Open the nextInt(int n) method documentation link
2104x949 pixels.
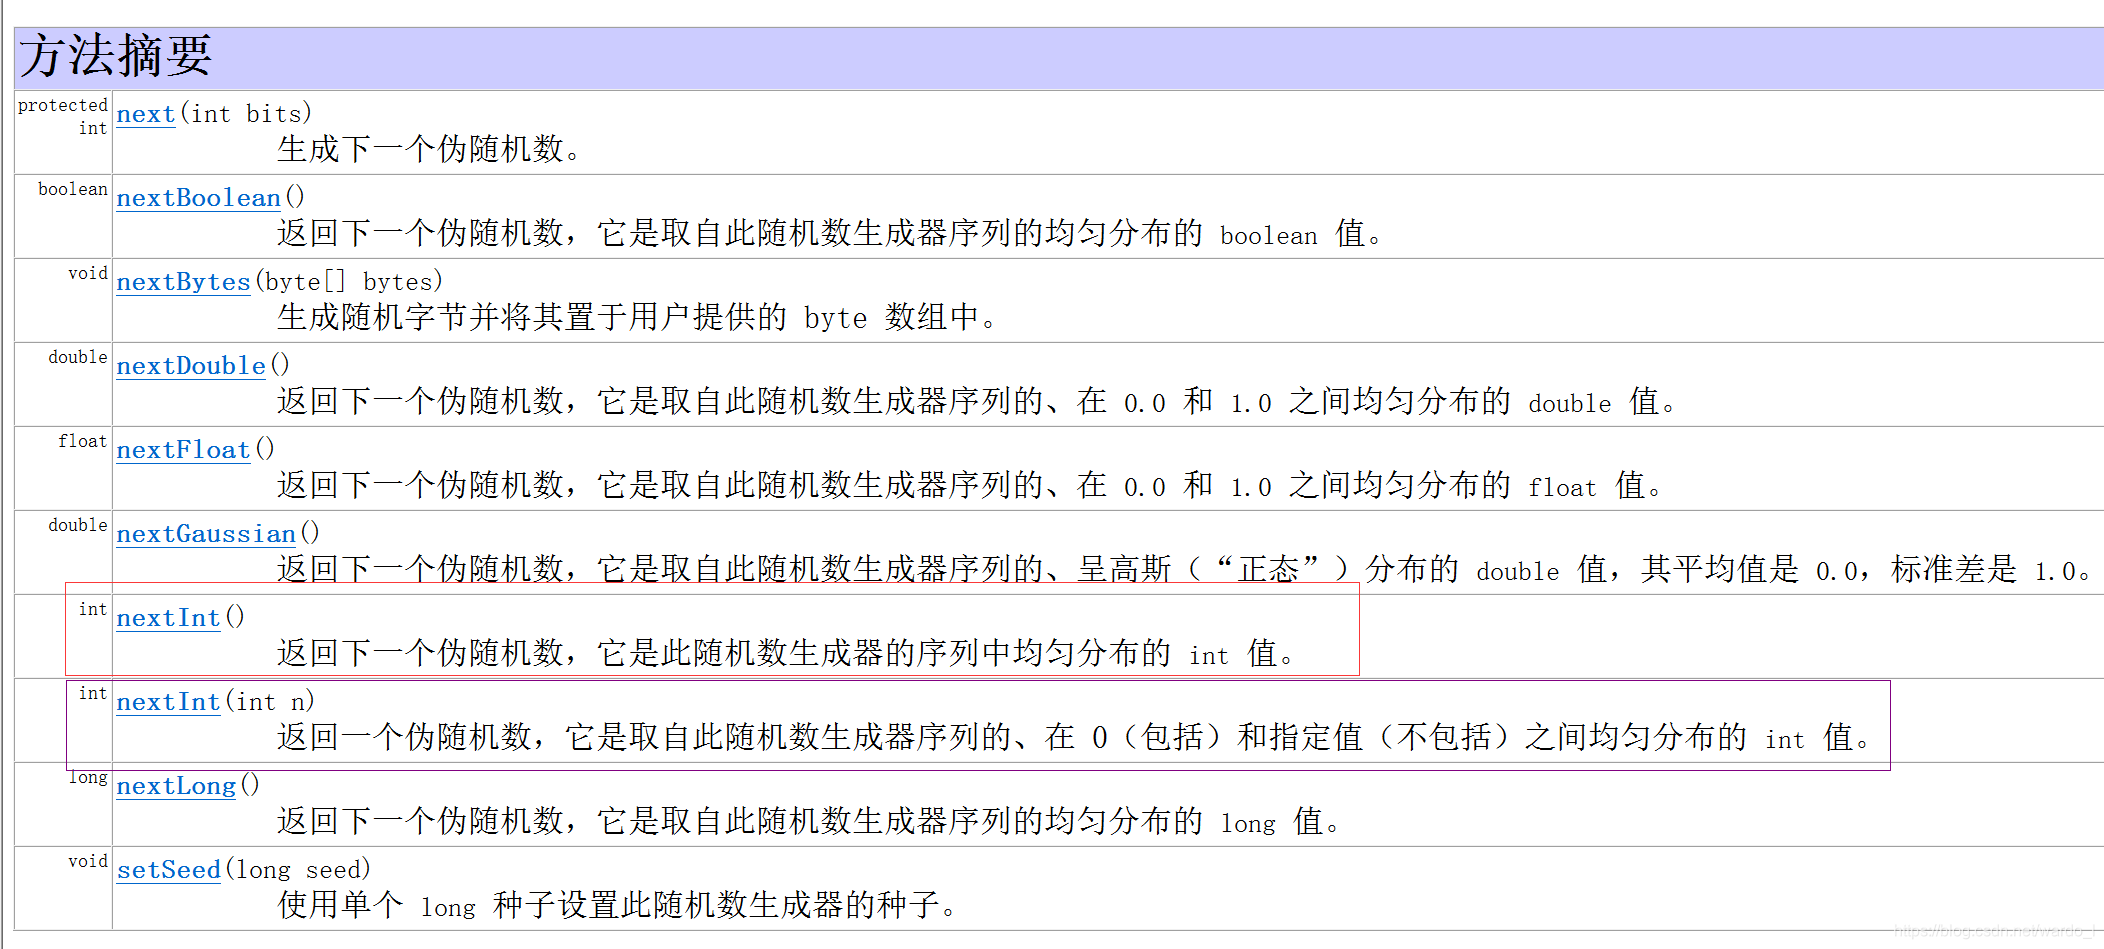coord(167,701)
